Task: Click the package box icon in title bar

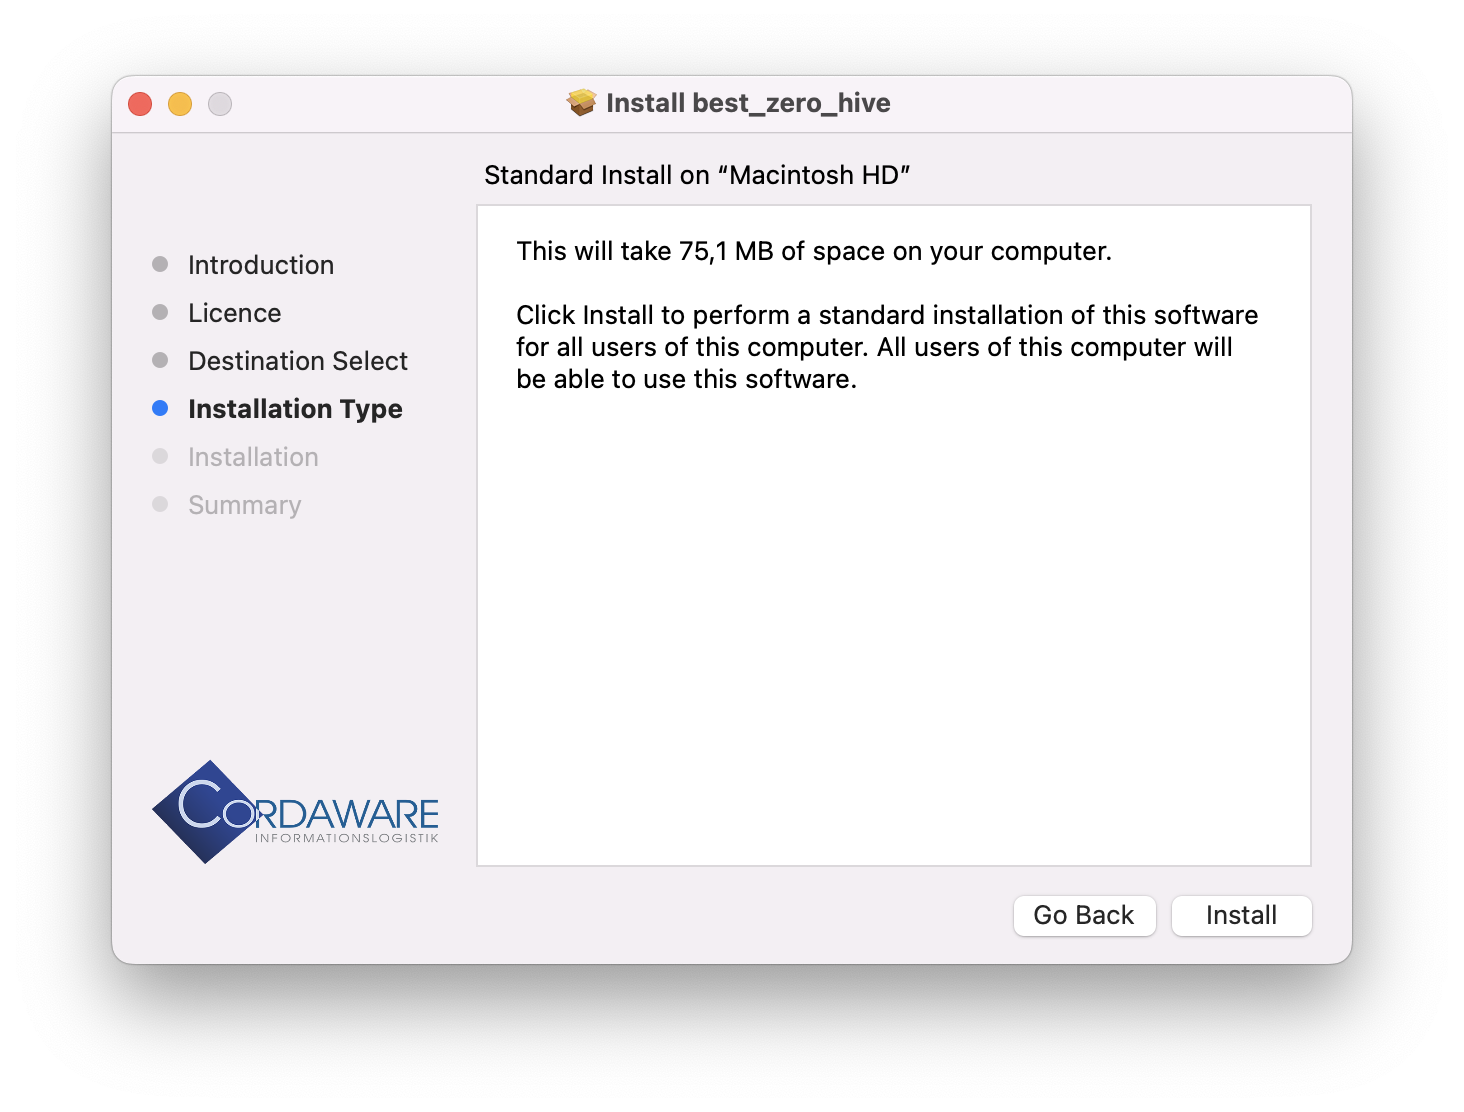Action: [x=581, y=103]
